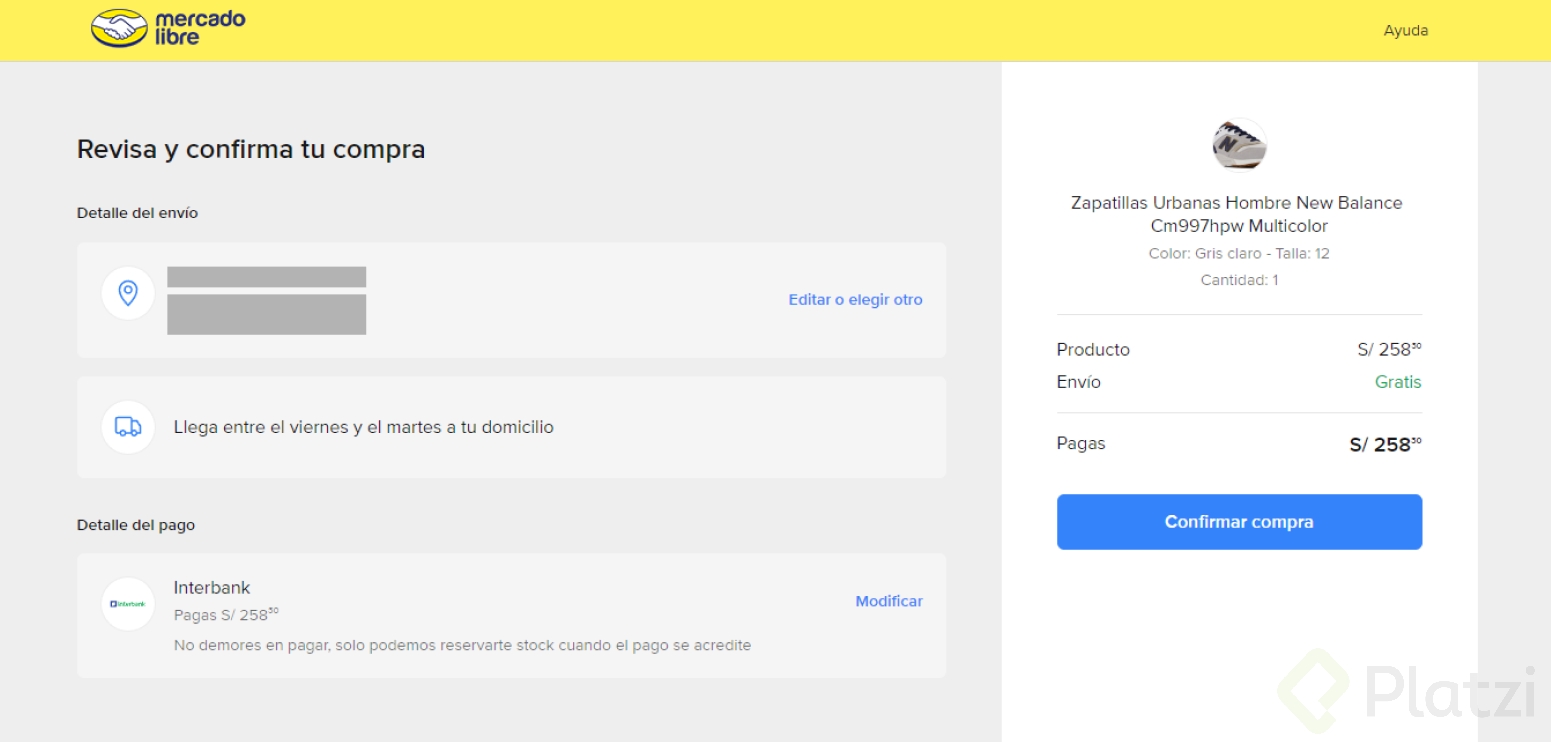Click the 'Pagas' label in order summary

(1081, 443)
